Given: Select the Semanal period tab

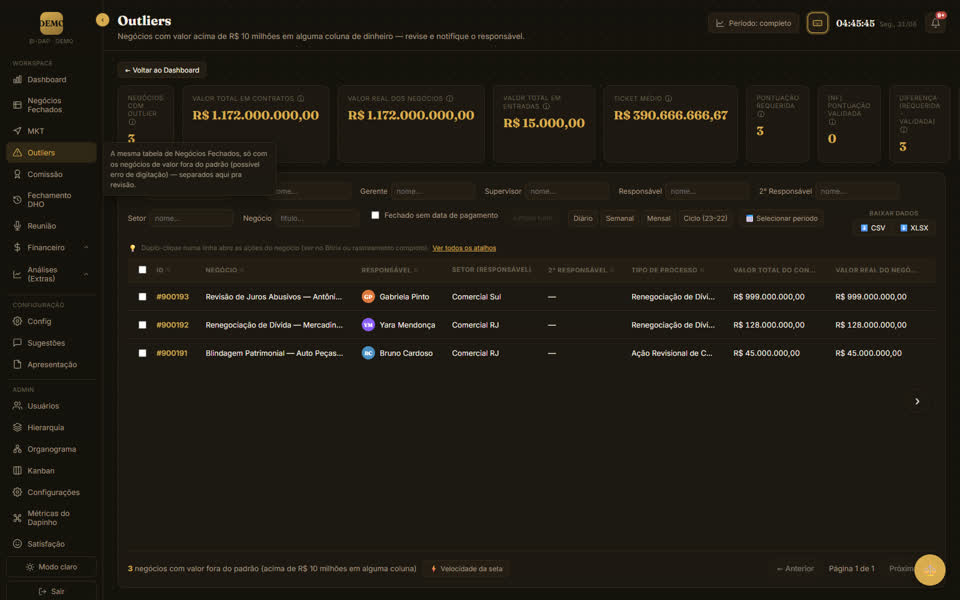Looking at the screenshot, I should tap(620, 219).
